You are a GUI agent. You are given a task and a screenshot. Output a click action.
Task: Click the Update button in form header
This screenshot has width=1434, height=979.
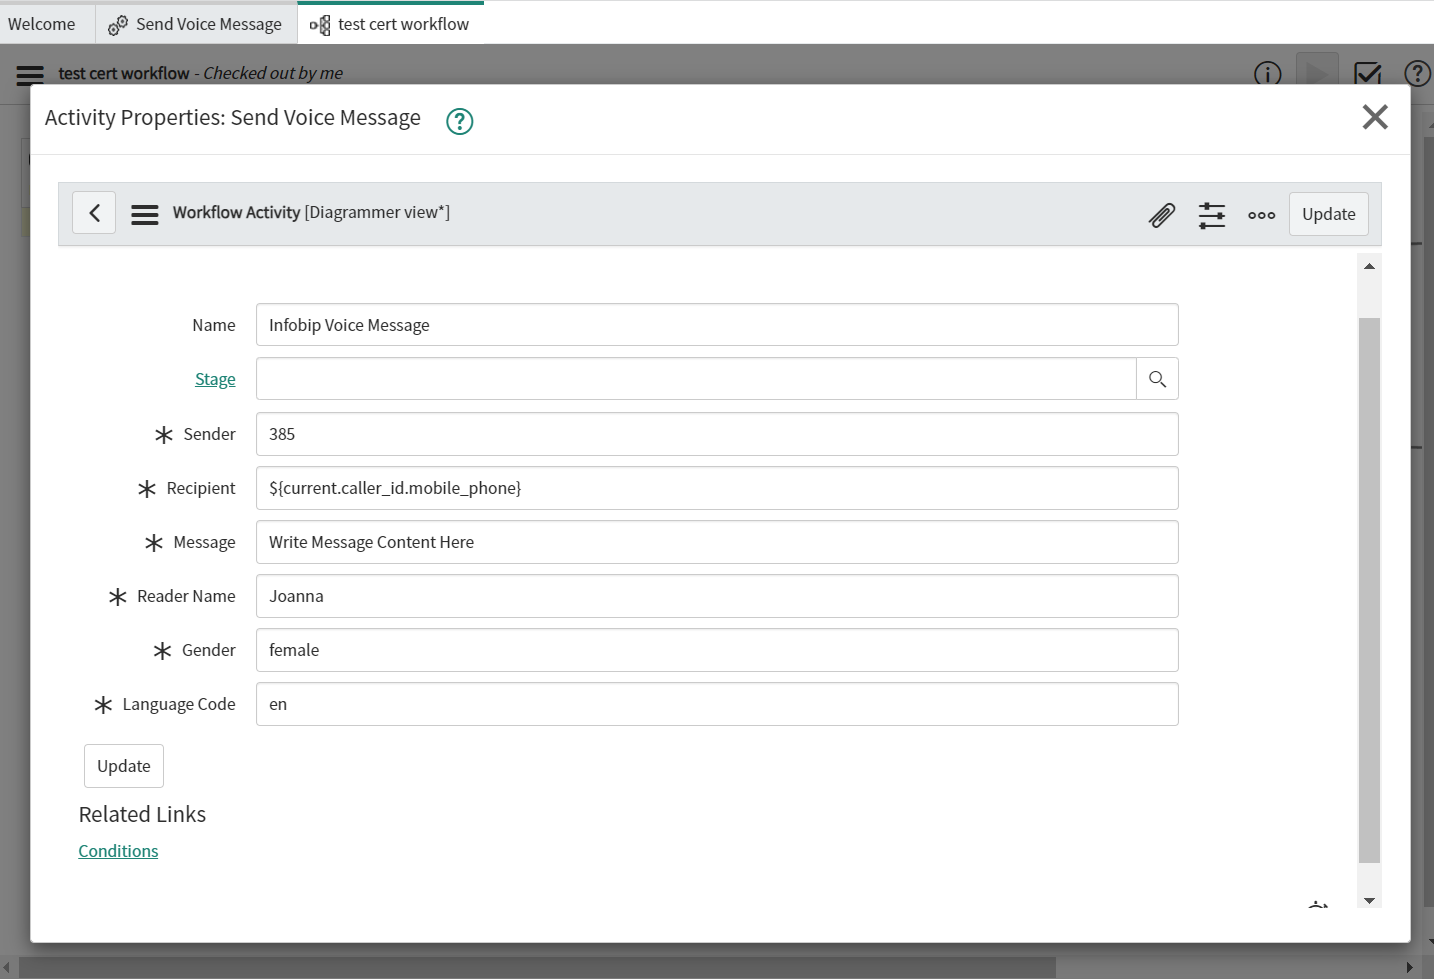(1328, 214)
